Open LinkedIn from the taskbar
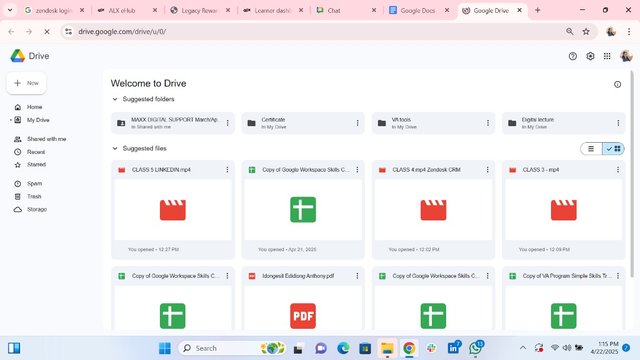The image size is (640, 360). [453, 348]
